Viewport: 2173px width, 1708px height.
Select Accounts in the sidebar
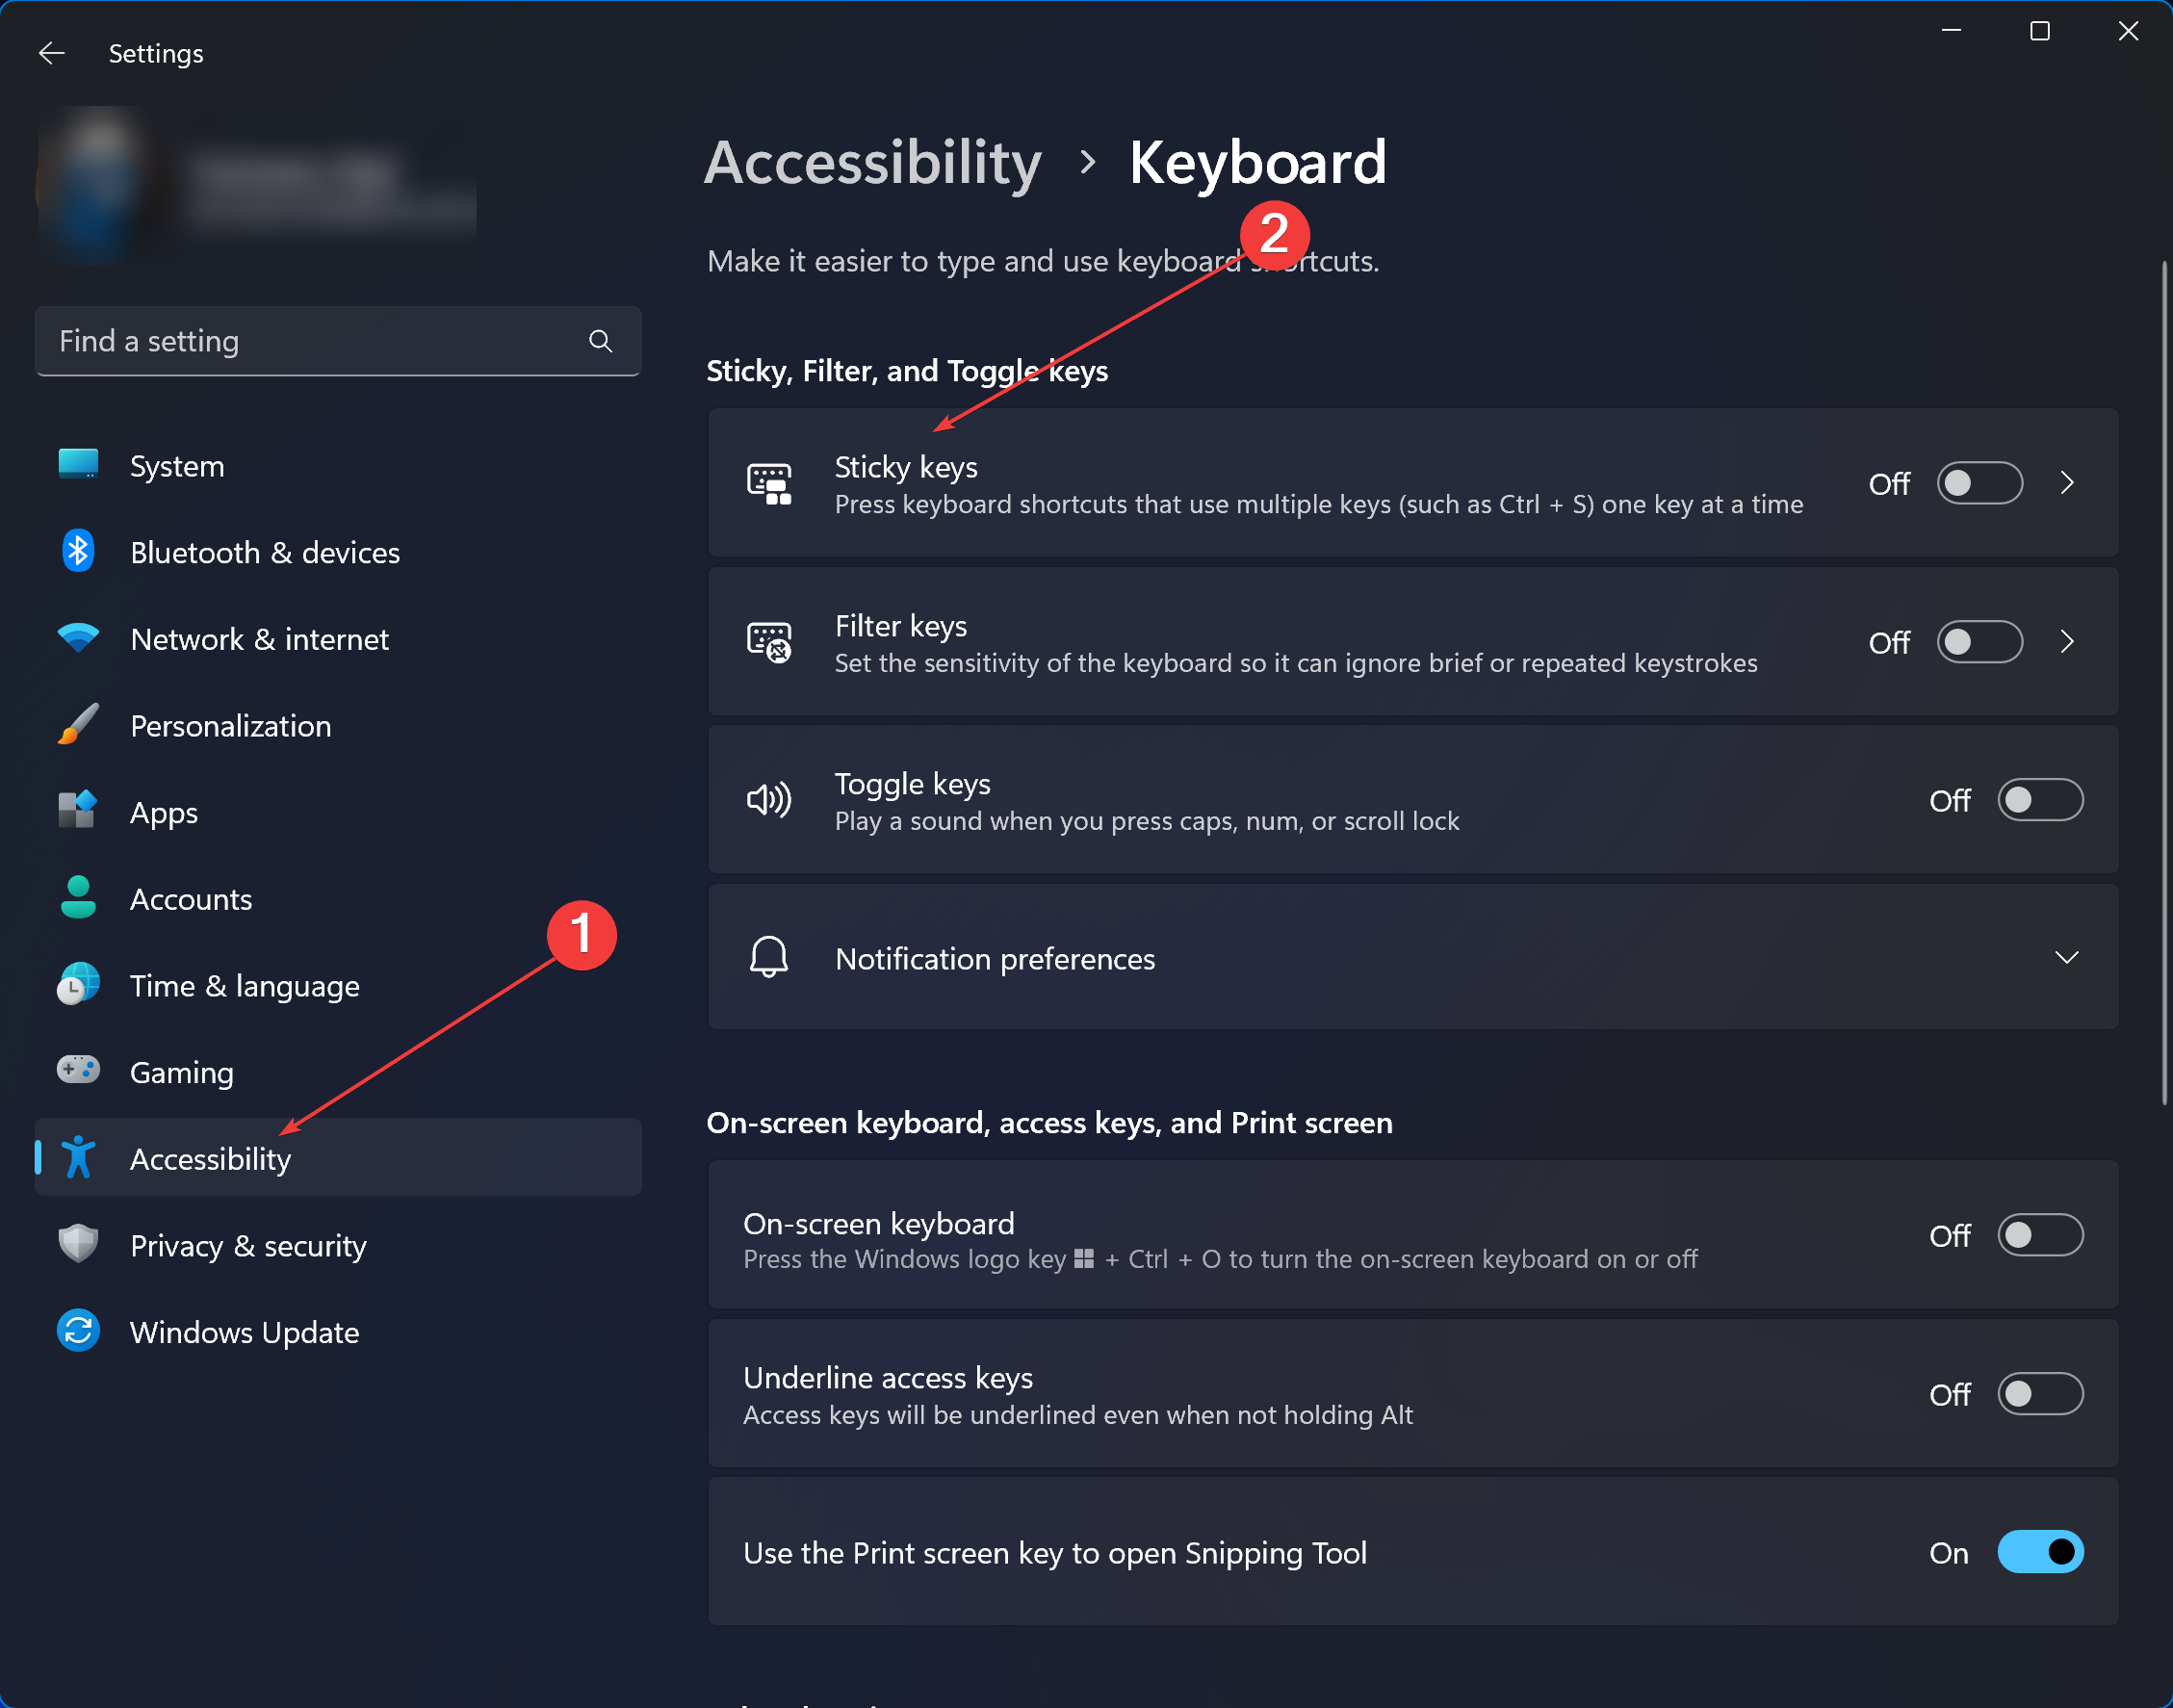pos(191,899)
